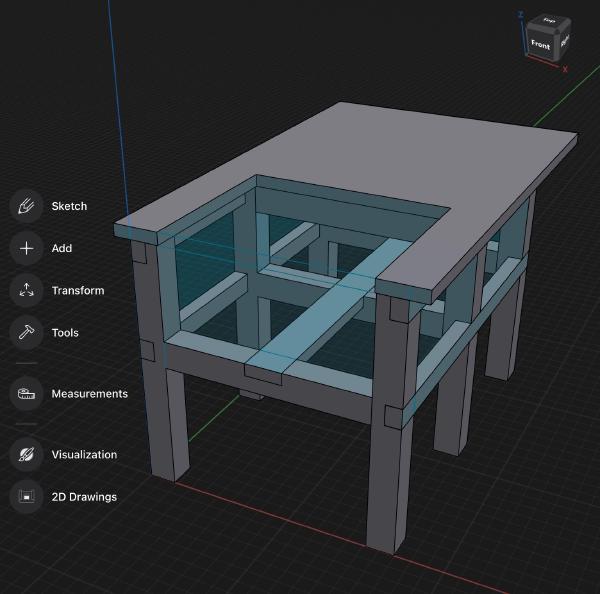Expand the Sketch menu label
The width and height of the screenshot is (600, 594).
tap(69, 206)
